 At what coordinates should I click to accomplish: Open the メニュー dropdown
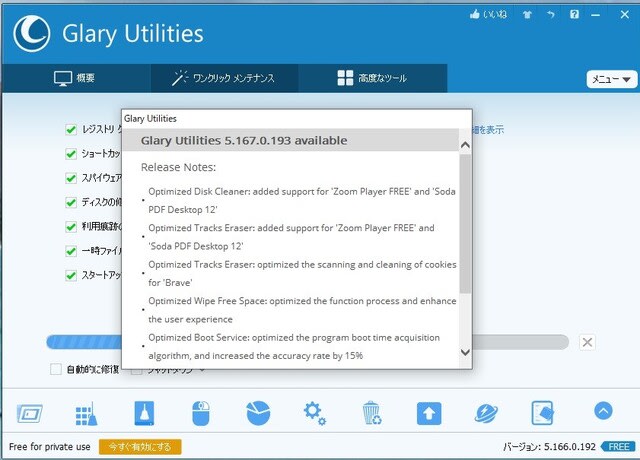611,79
